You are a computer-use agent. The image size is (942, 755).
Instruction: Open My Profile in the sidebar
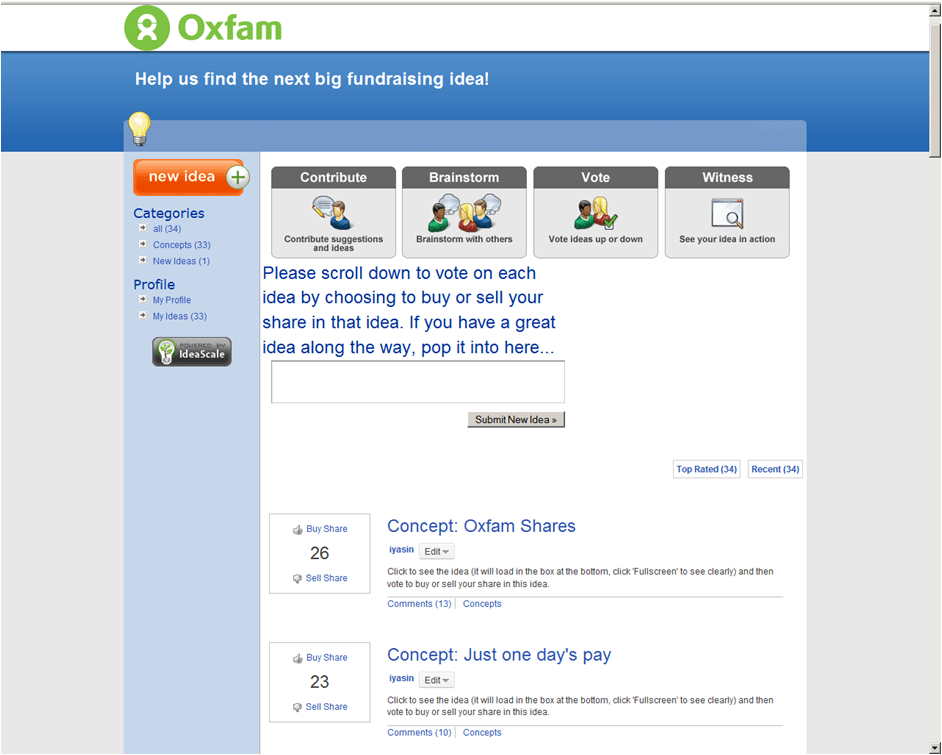pos(171,299)
